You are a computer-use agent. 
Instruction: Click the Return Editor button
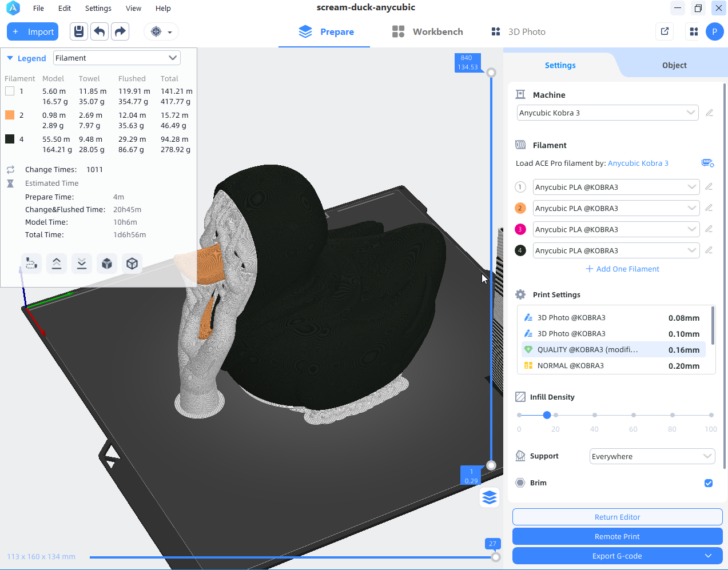[x=617, y=517]
